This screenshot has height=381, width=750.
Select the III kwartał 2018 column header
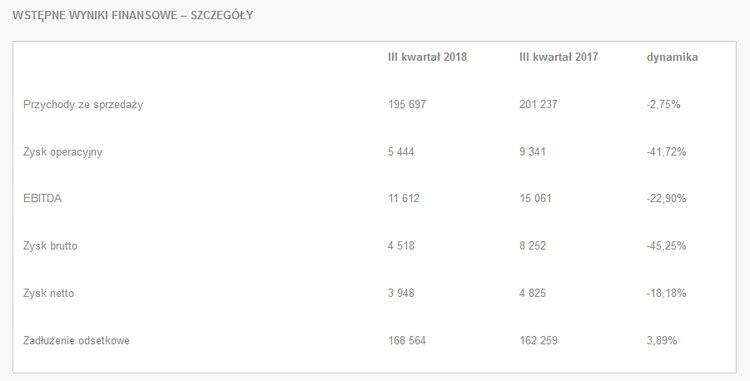[427, 57]
